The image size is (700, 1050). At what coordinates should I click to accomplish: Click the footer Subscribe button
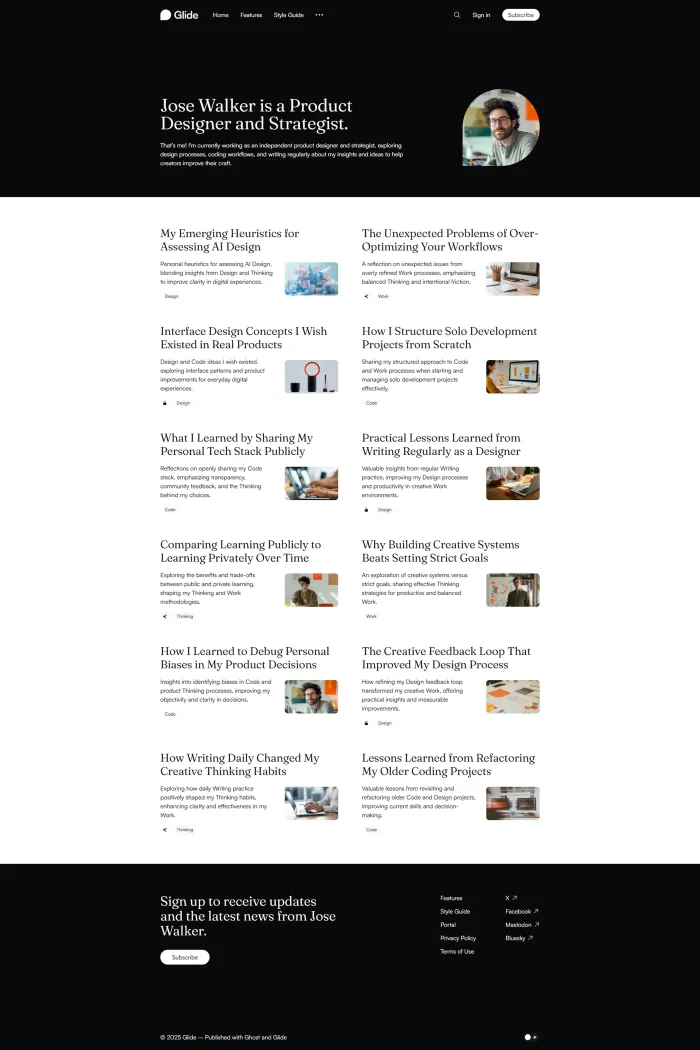(185, 958)
